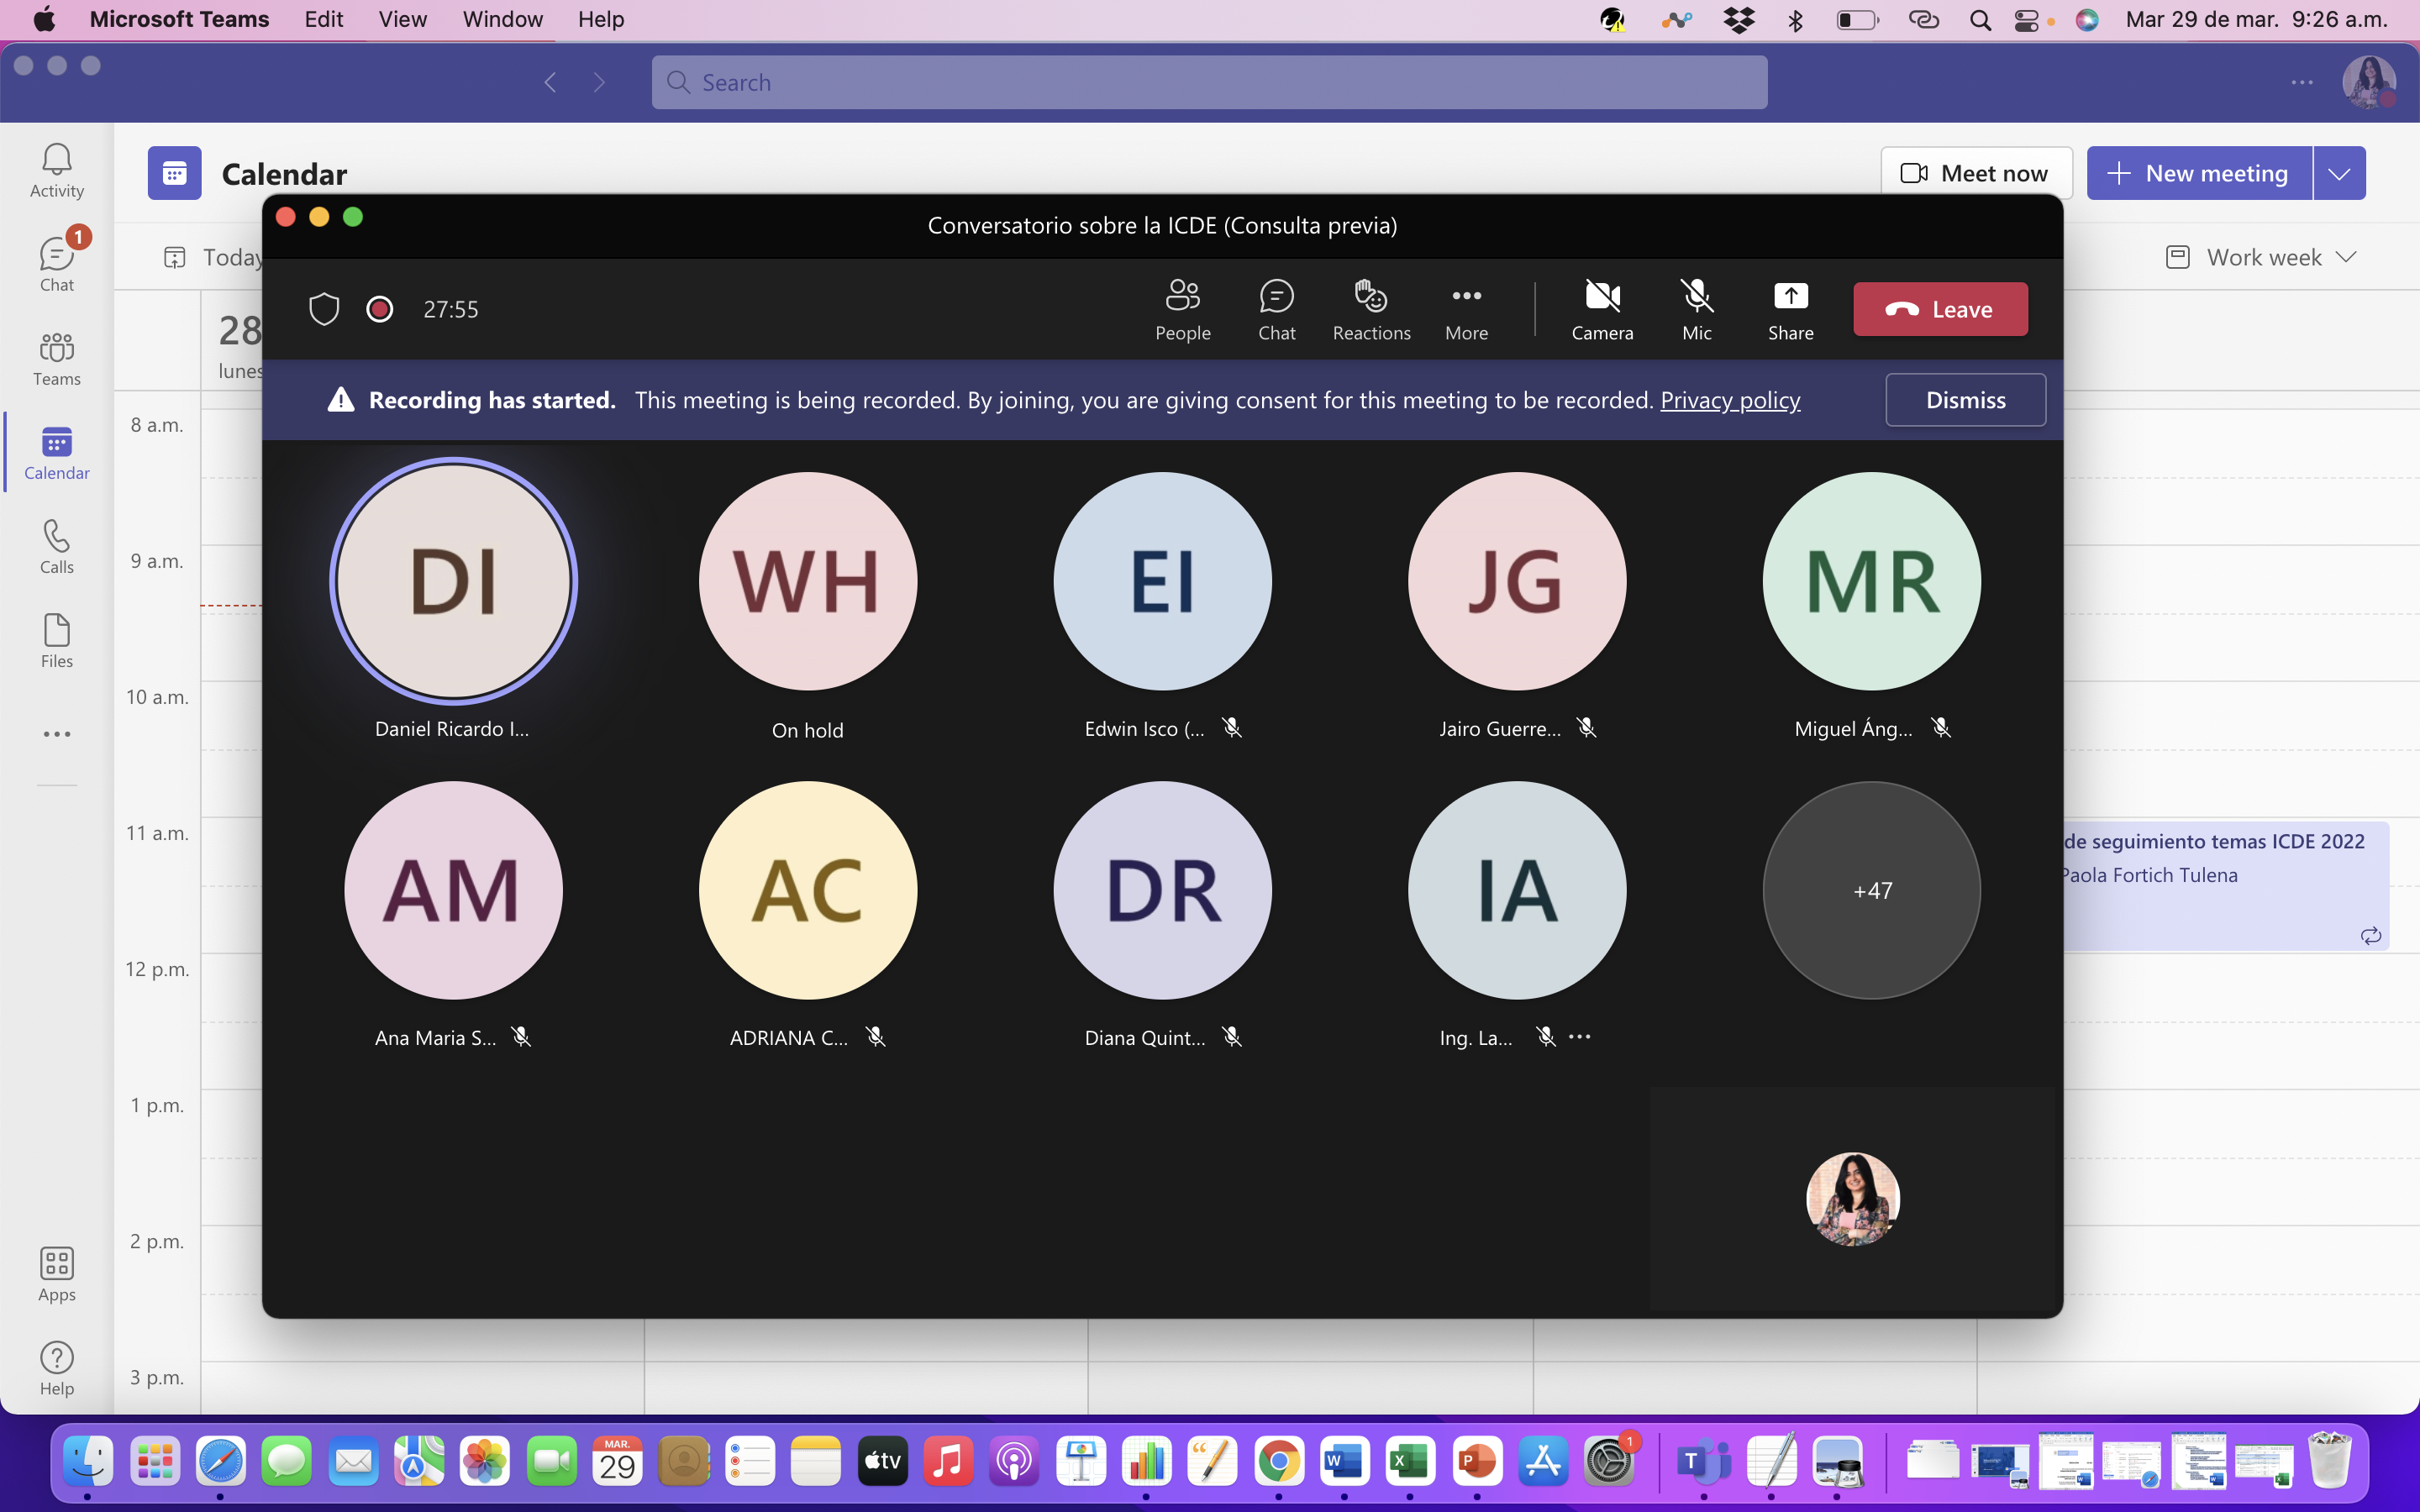Click the People icon in meeting toolbar
Image resolution: width=2420 pixels, height=1512 pixels.
(1185, 308)
